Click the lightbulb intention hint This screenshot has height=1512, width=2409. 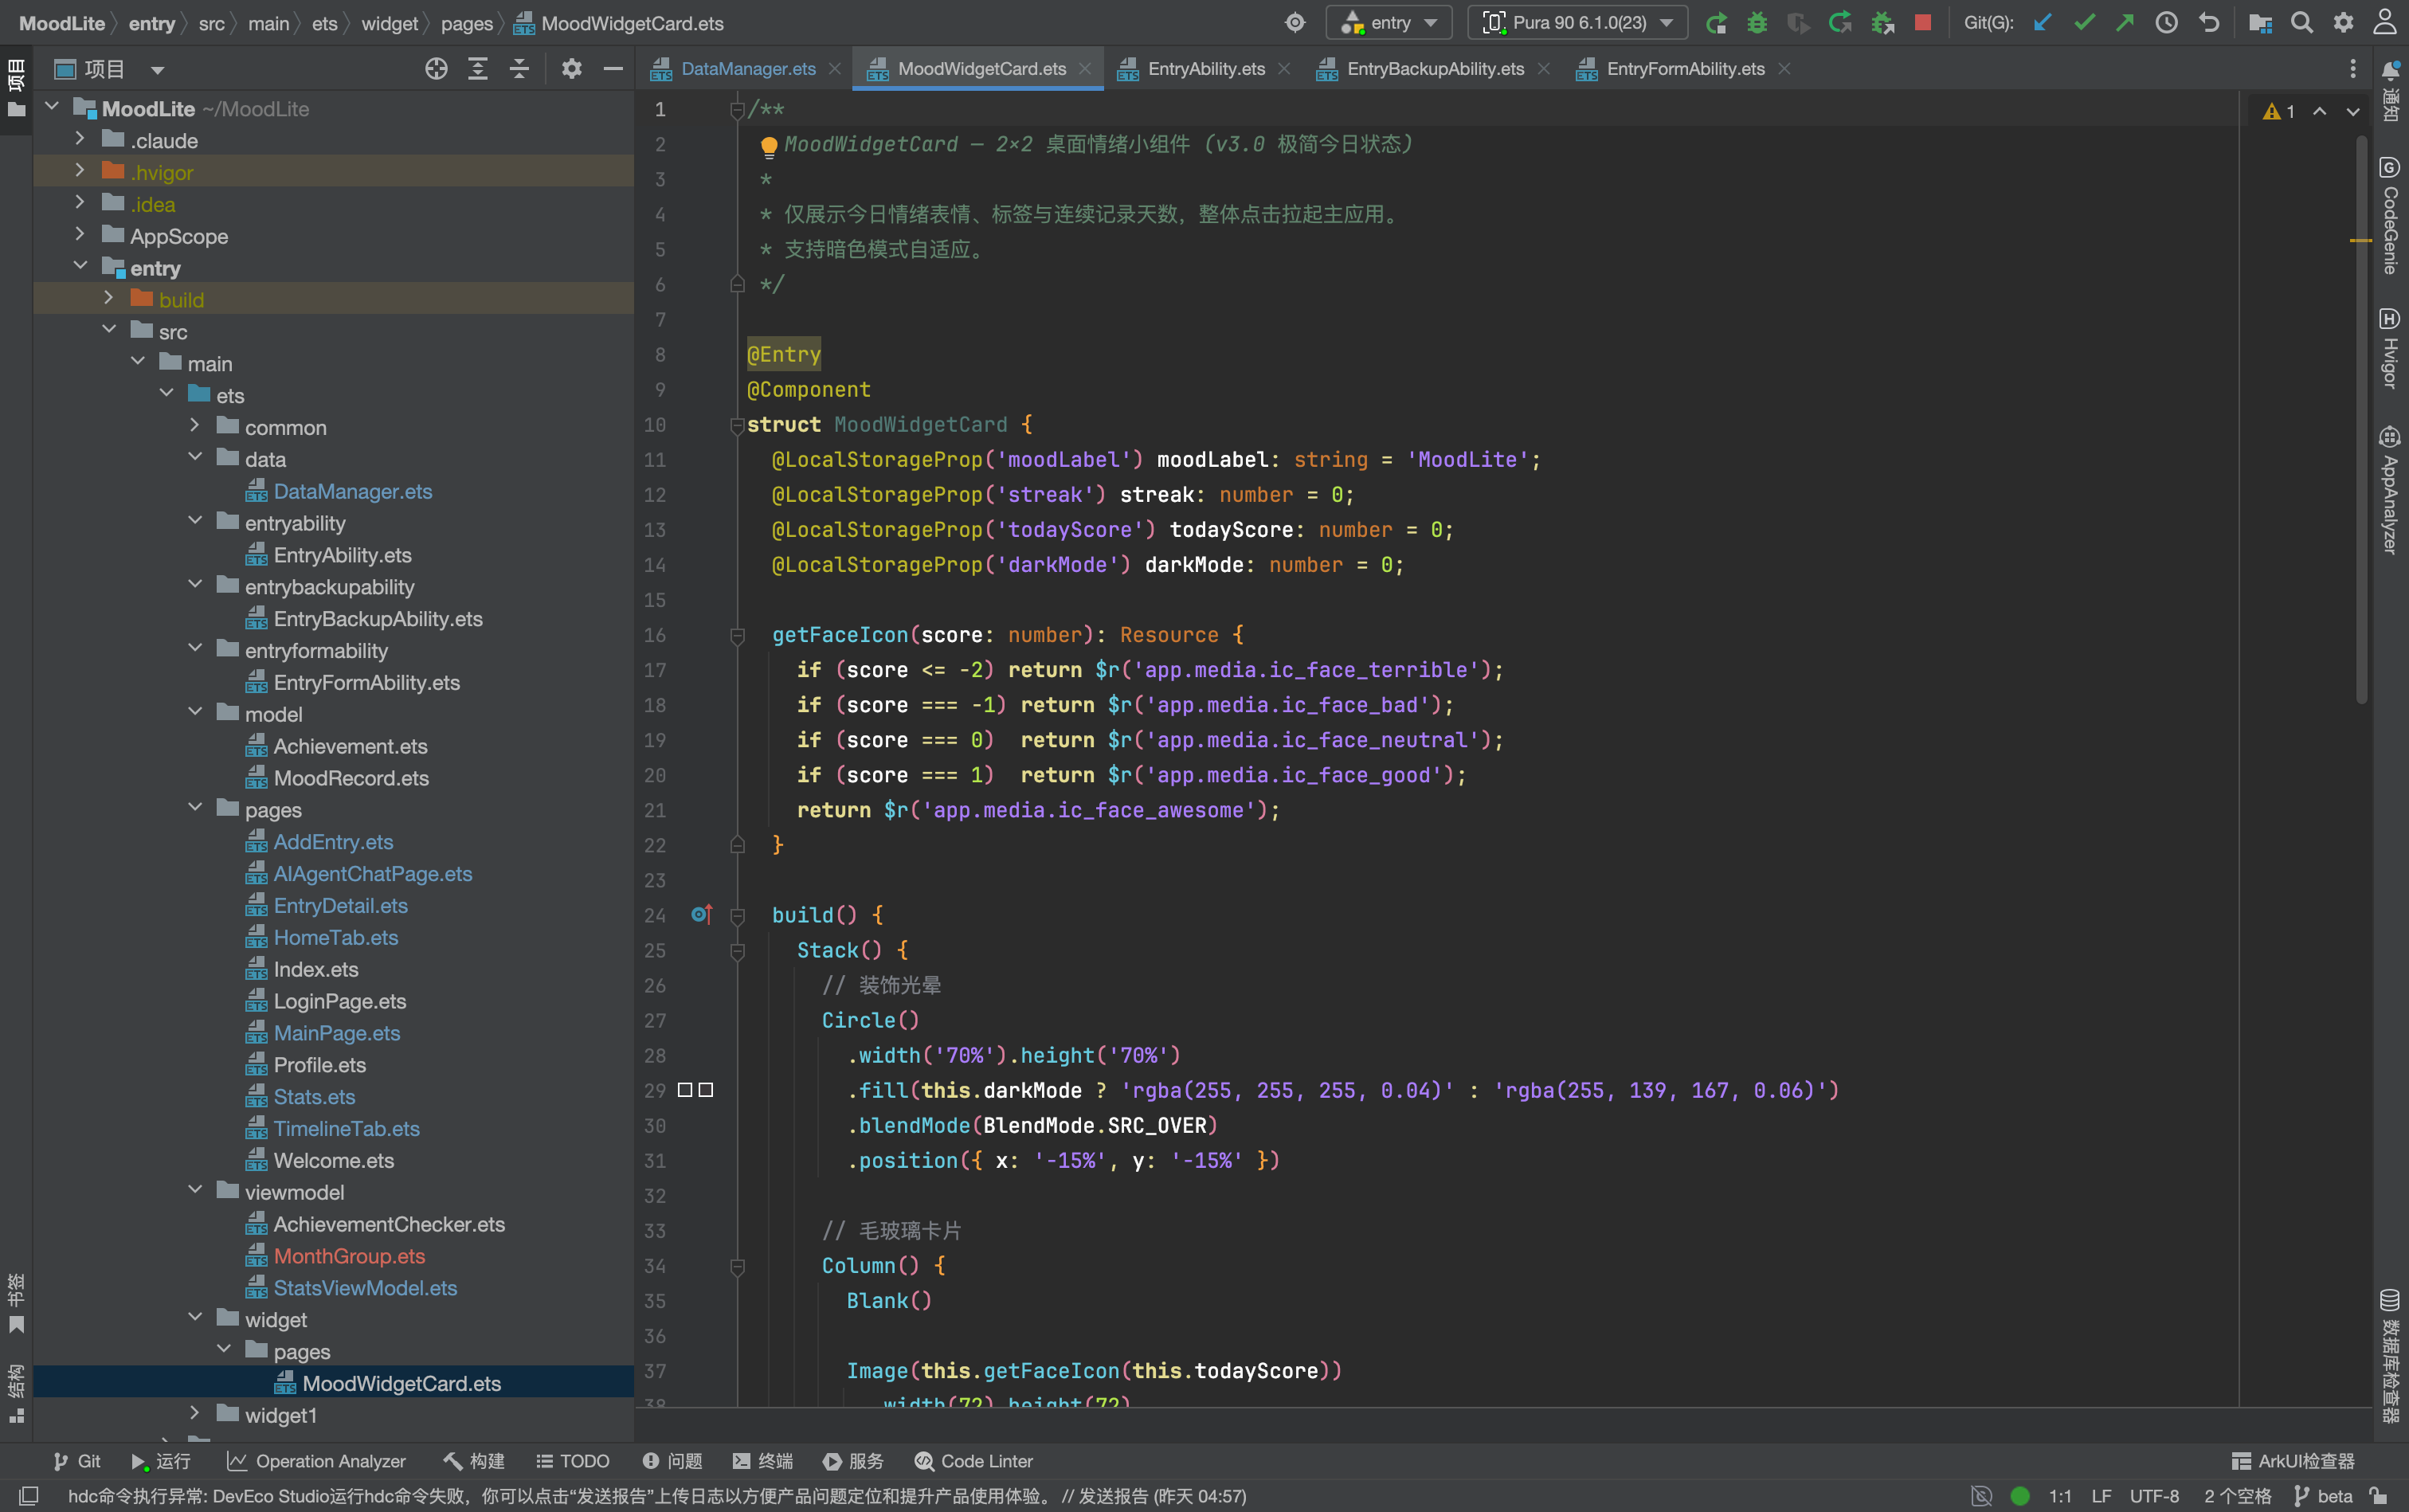click(768, 147)
